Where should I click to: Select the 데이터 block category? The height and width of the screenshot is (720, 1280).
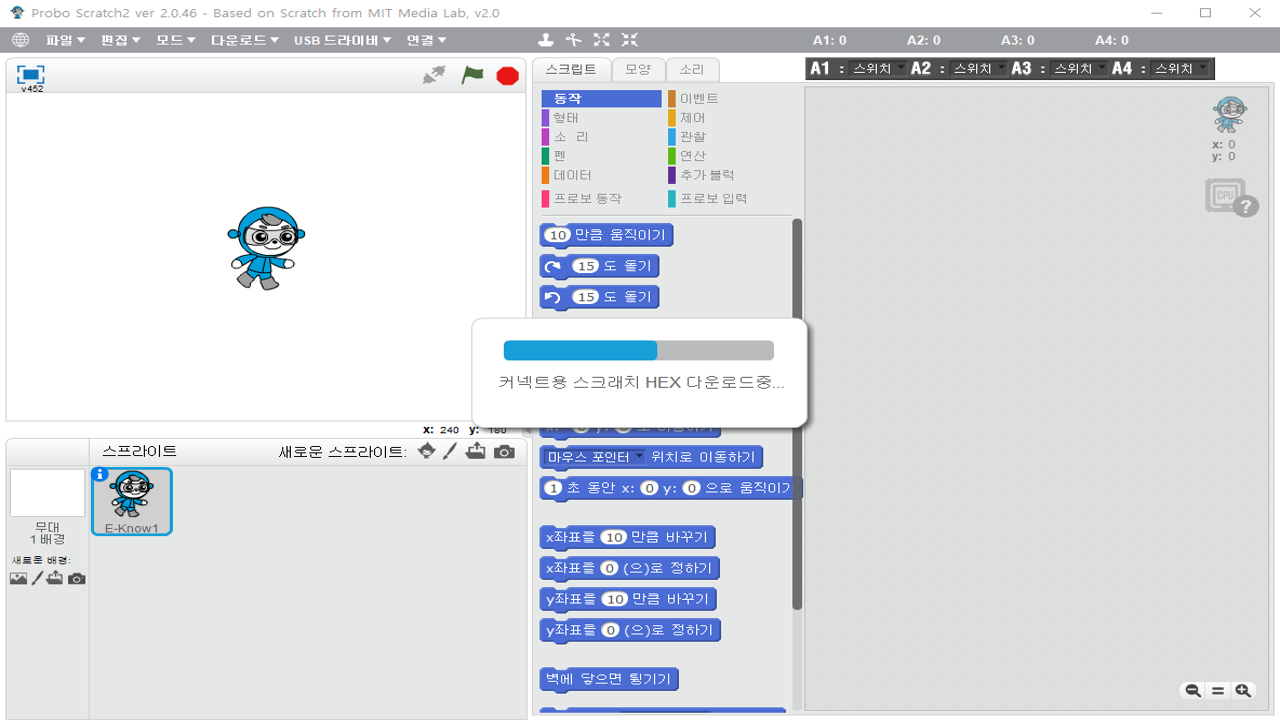coord(601,174)
